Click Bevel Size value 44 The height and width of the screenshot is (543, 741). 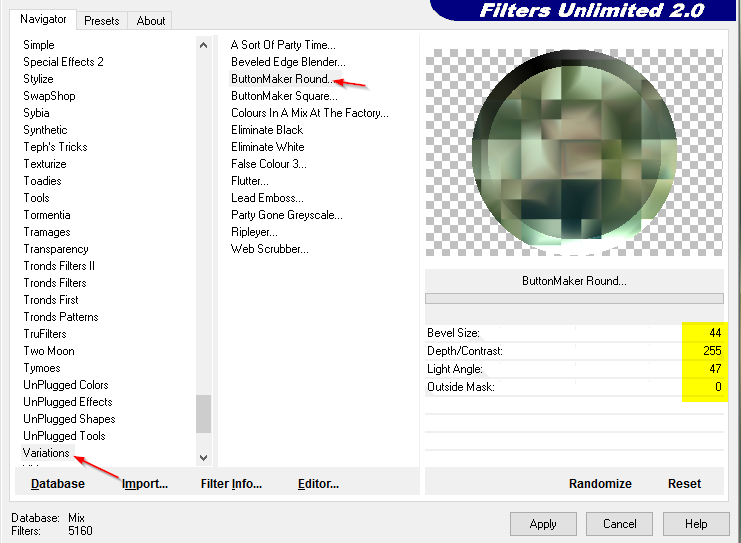tap(715, 333)
